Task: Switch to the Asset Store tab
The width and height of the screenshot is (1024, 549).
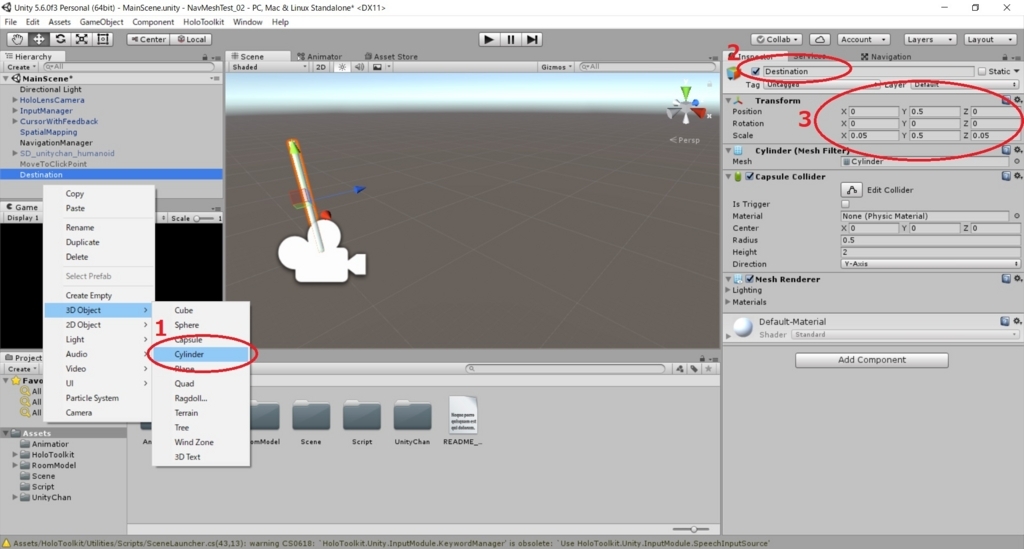Action: 391,56
